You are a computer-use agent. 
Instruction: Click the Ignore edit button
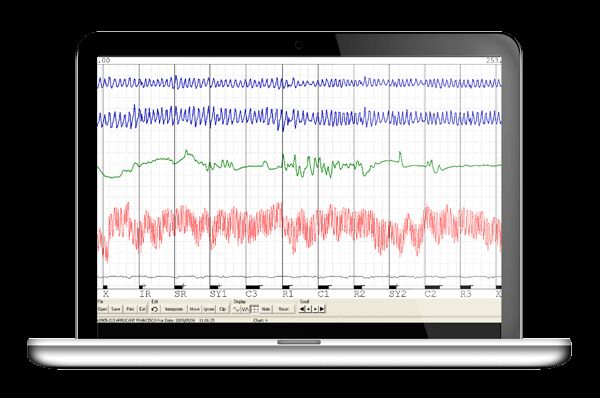pyautogui.click(x=209, y=309)
